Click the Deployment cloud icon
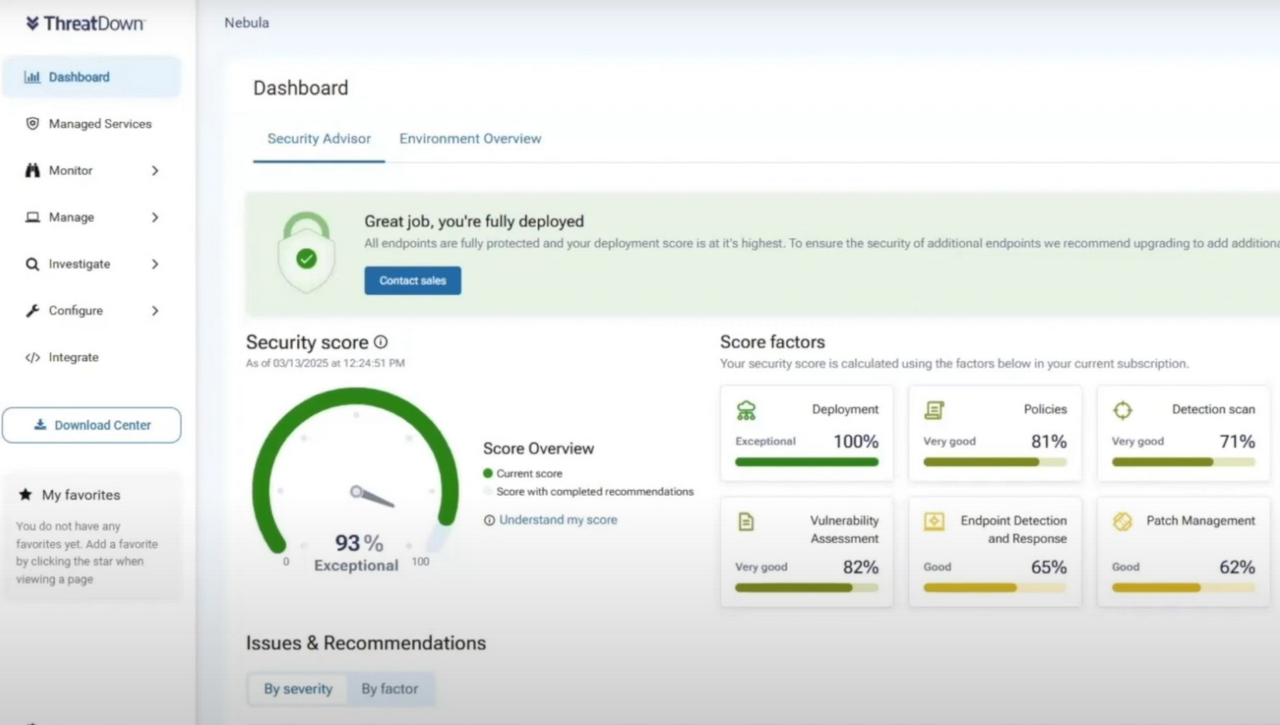 click(x=746, y=410)
